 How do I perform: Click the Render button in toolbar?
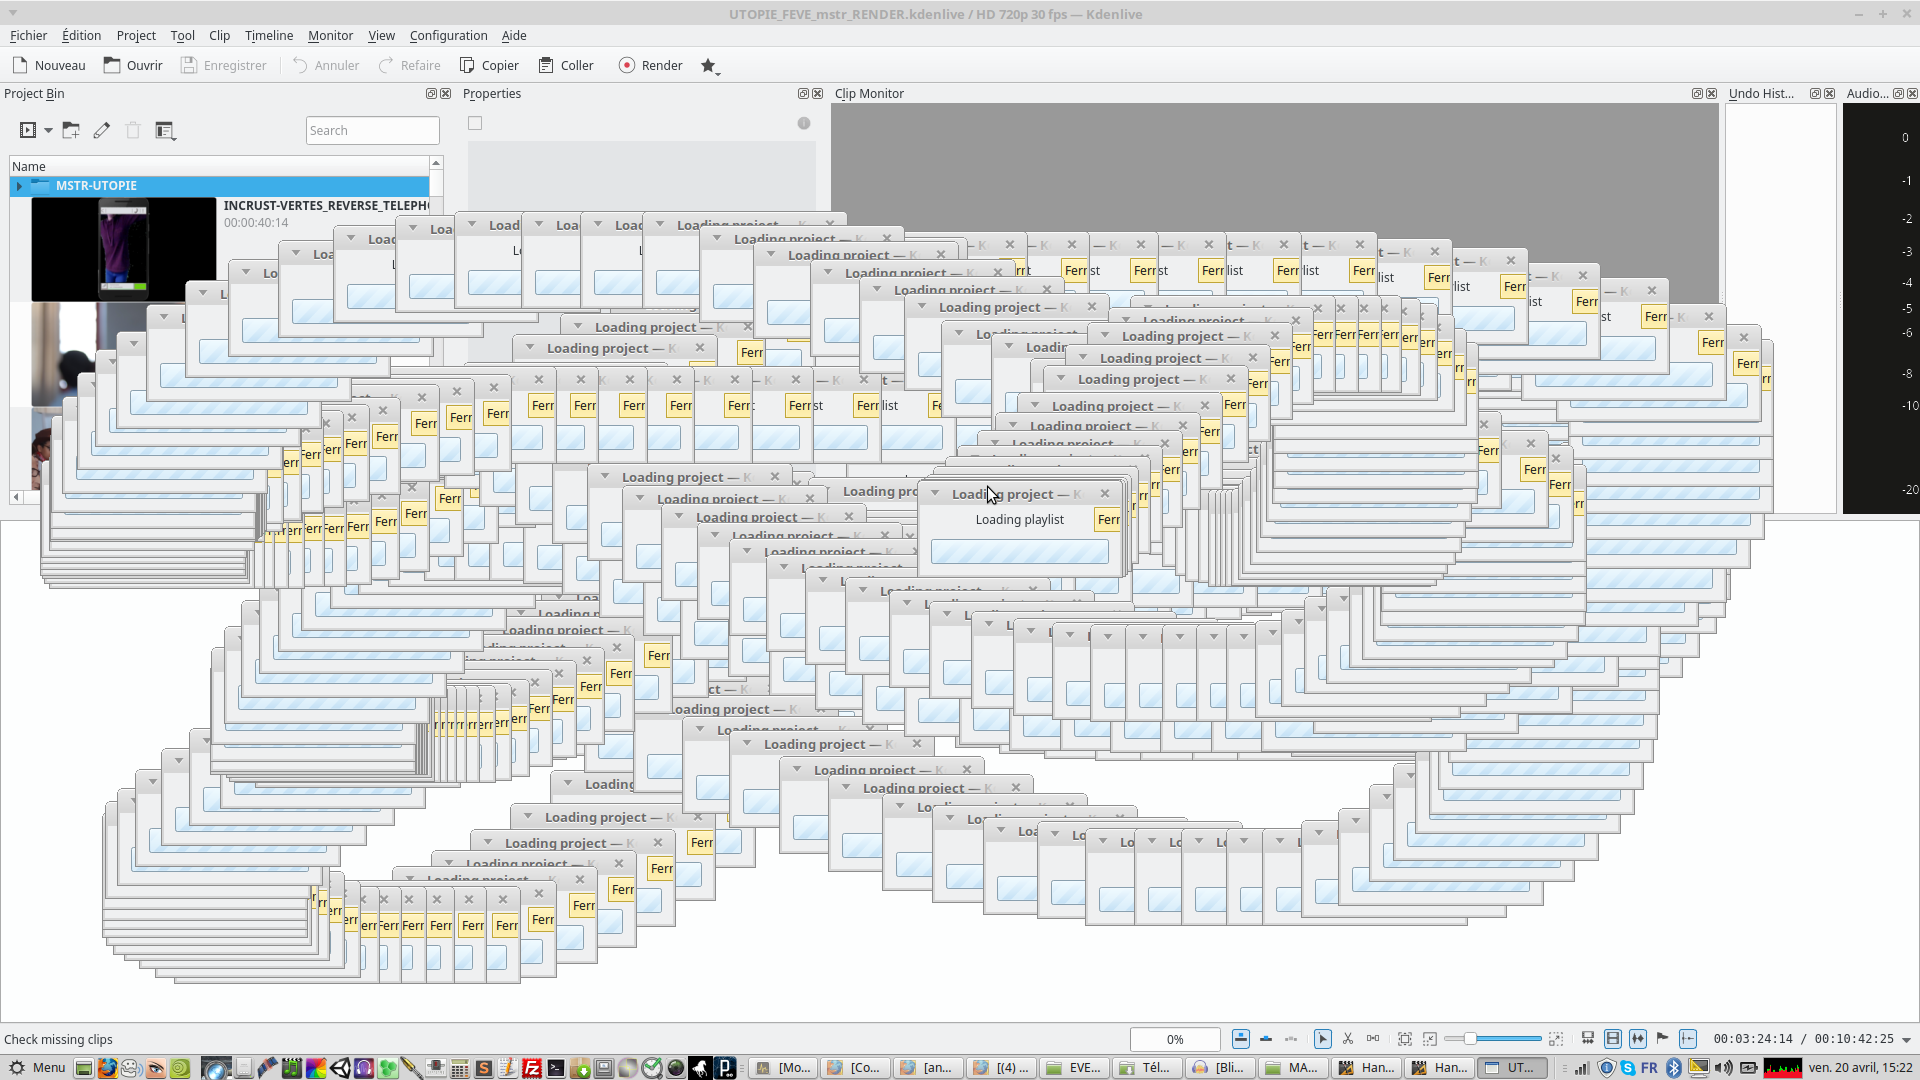(651, 65)
